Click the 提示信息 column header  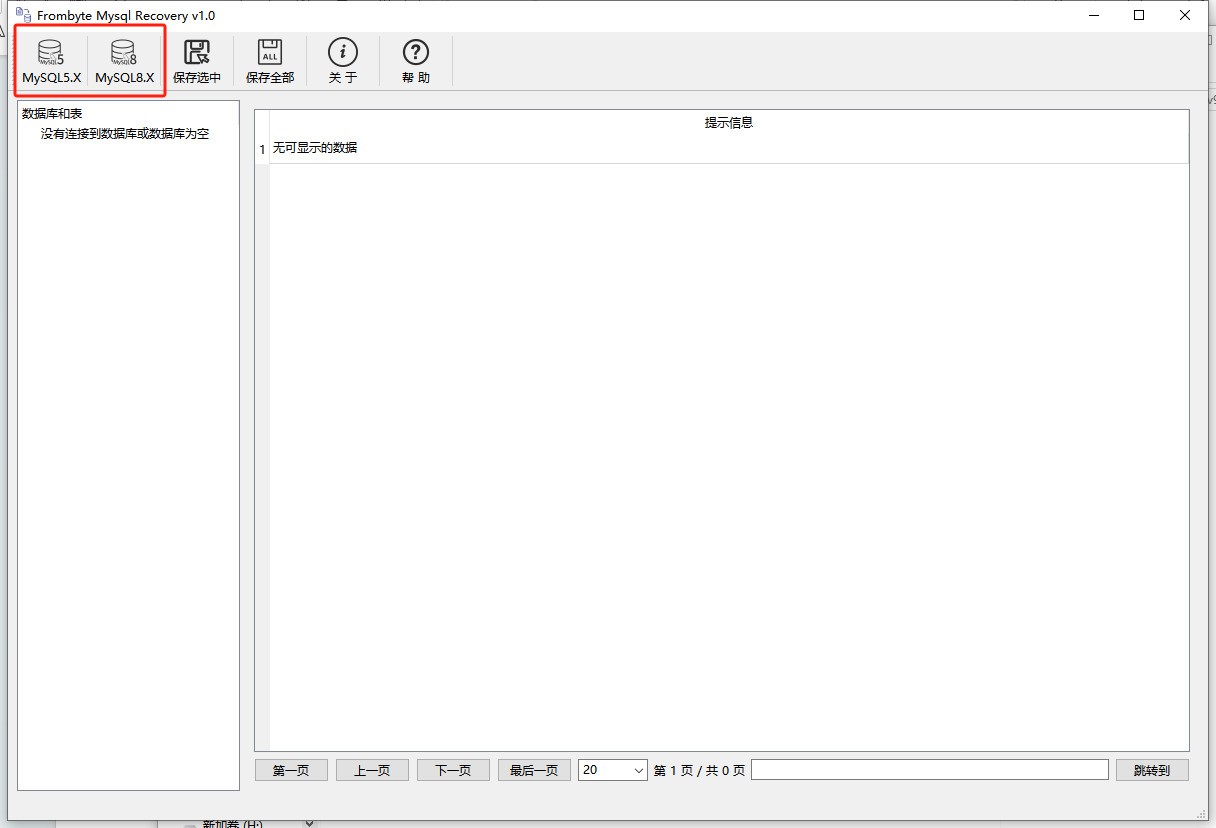pos(728,123)
